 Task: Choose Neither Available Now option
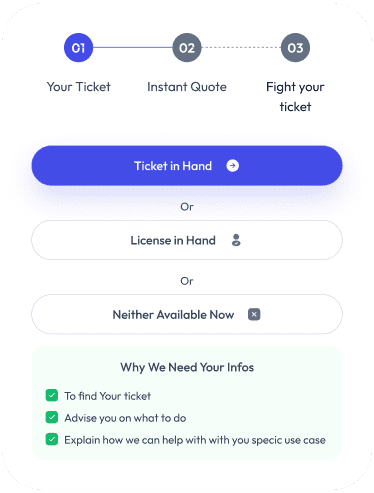pos(187,314)
